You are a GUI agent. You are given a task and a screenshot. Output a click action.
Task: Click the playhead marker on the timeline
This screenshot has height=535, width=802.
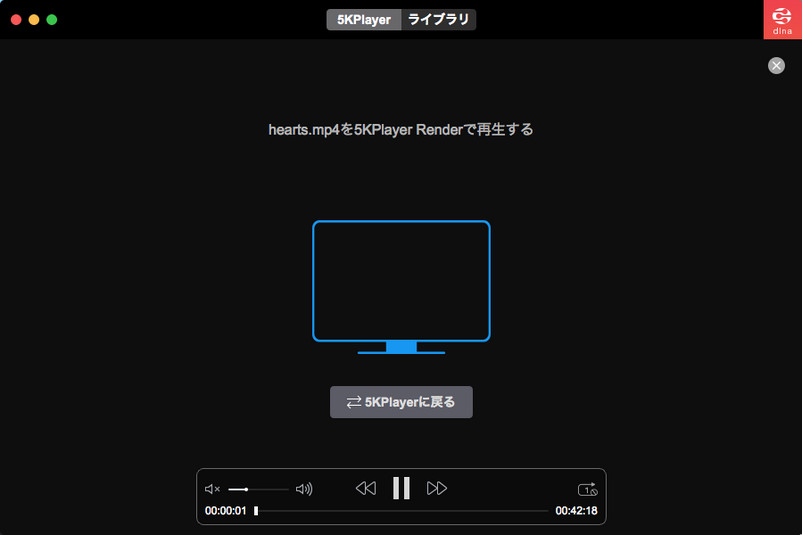click(x=256, y=511)
